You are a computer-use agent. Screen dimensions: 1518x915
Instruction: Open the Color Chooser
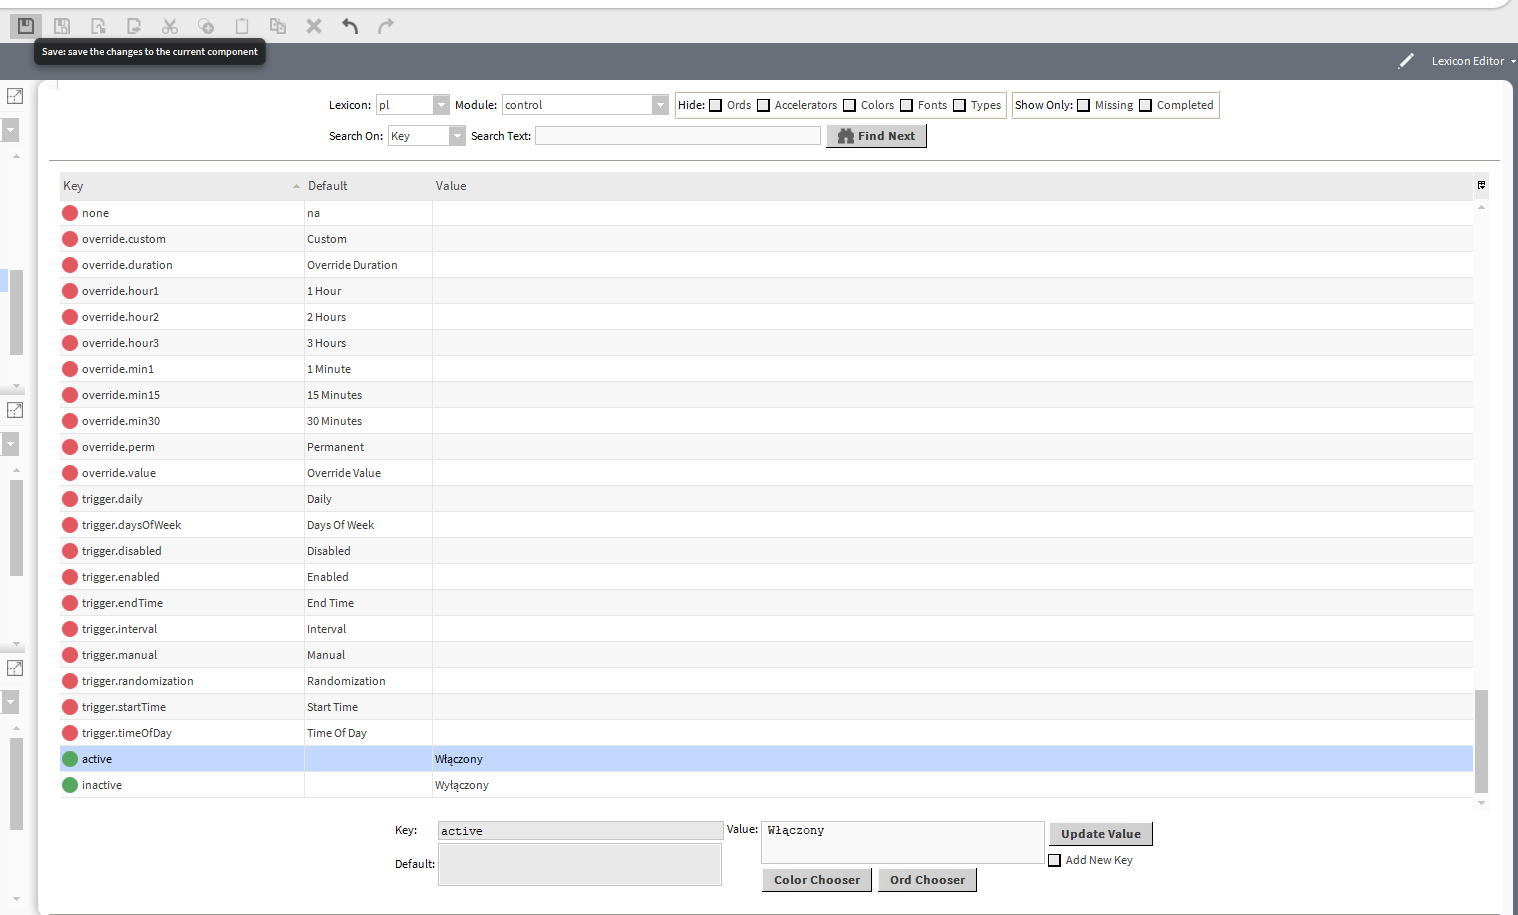click(x=816, y=880)
